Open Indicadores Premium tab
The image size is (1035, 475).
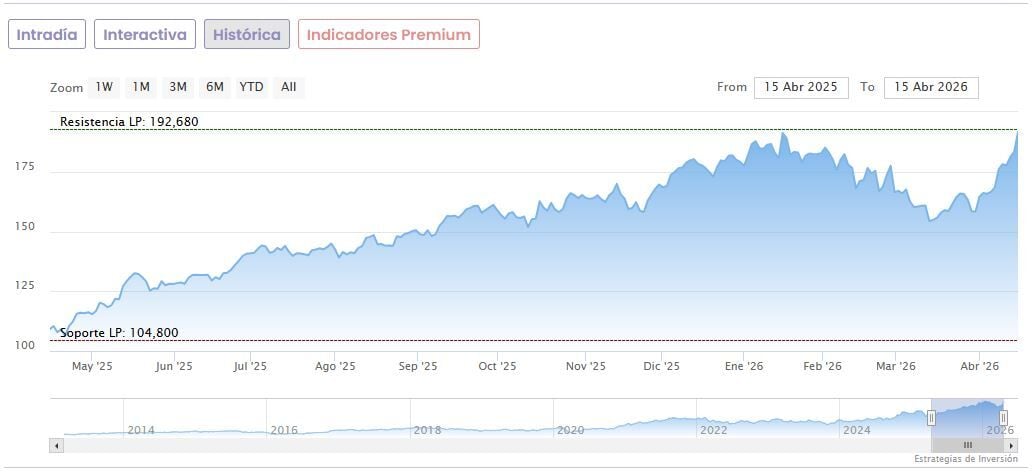(x=388, y=34)
